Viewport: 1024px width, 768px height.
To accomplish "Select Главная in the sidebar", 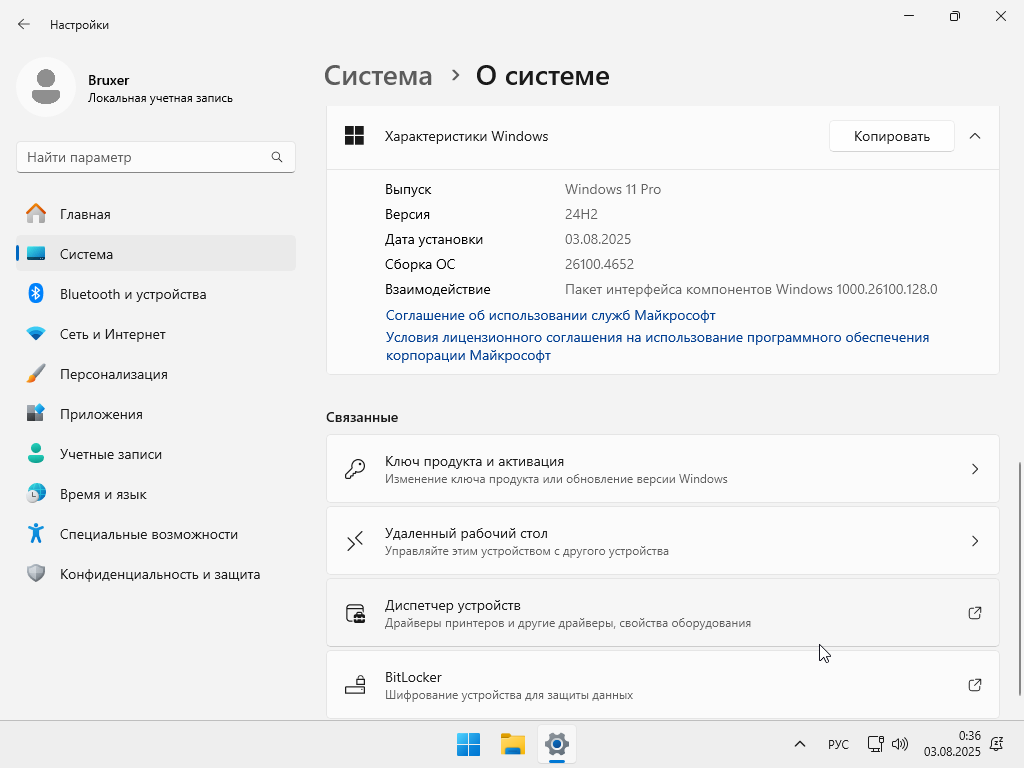I will click(156, 214).
